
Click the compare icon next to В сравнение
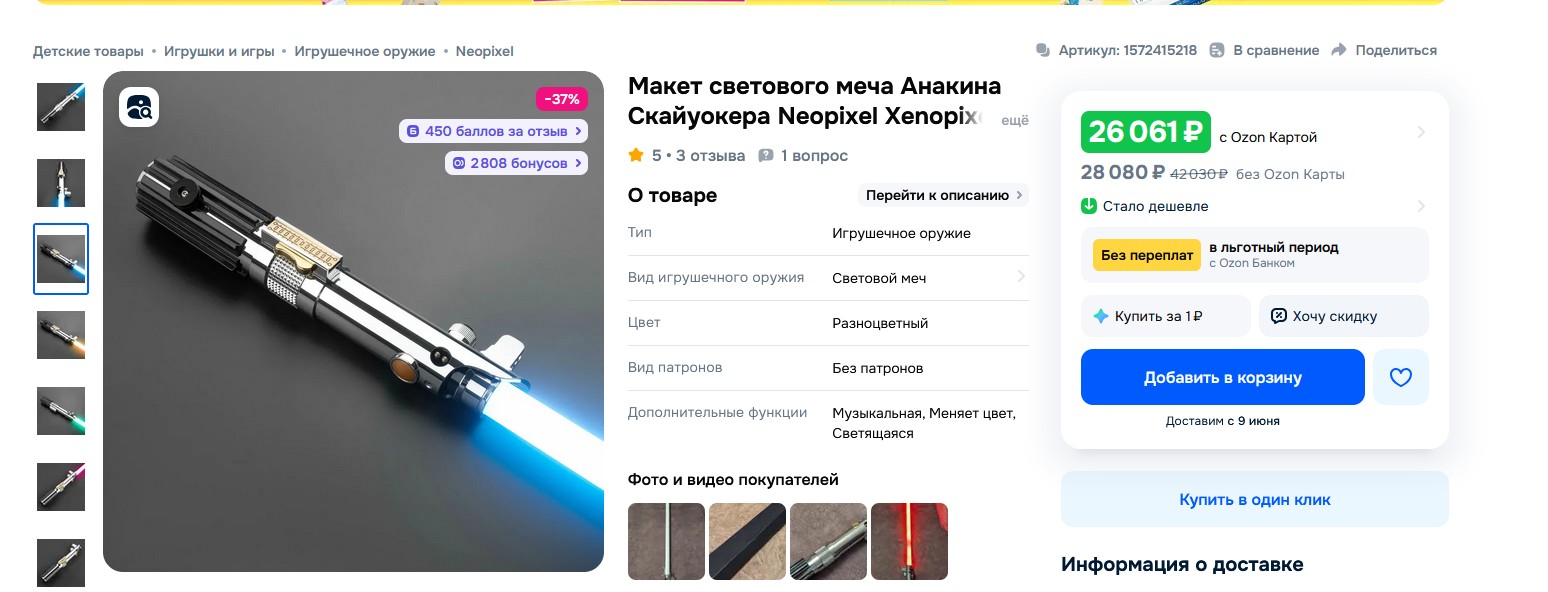pos(1217,50)
